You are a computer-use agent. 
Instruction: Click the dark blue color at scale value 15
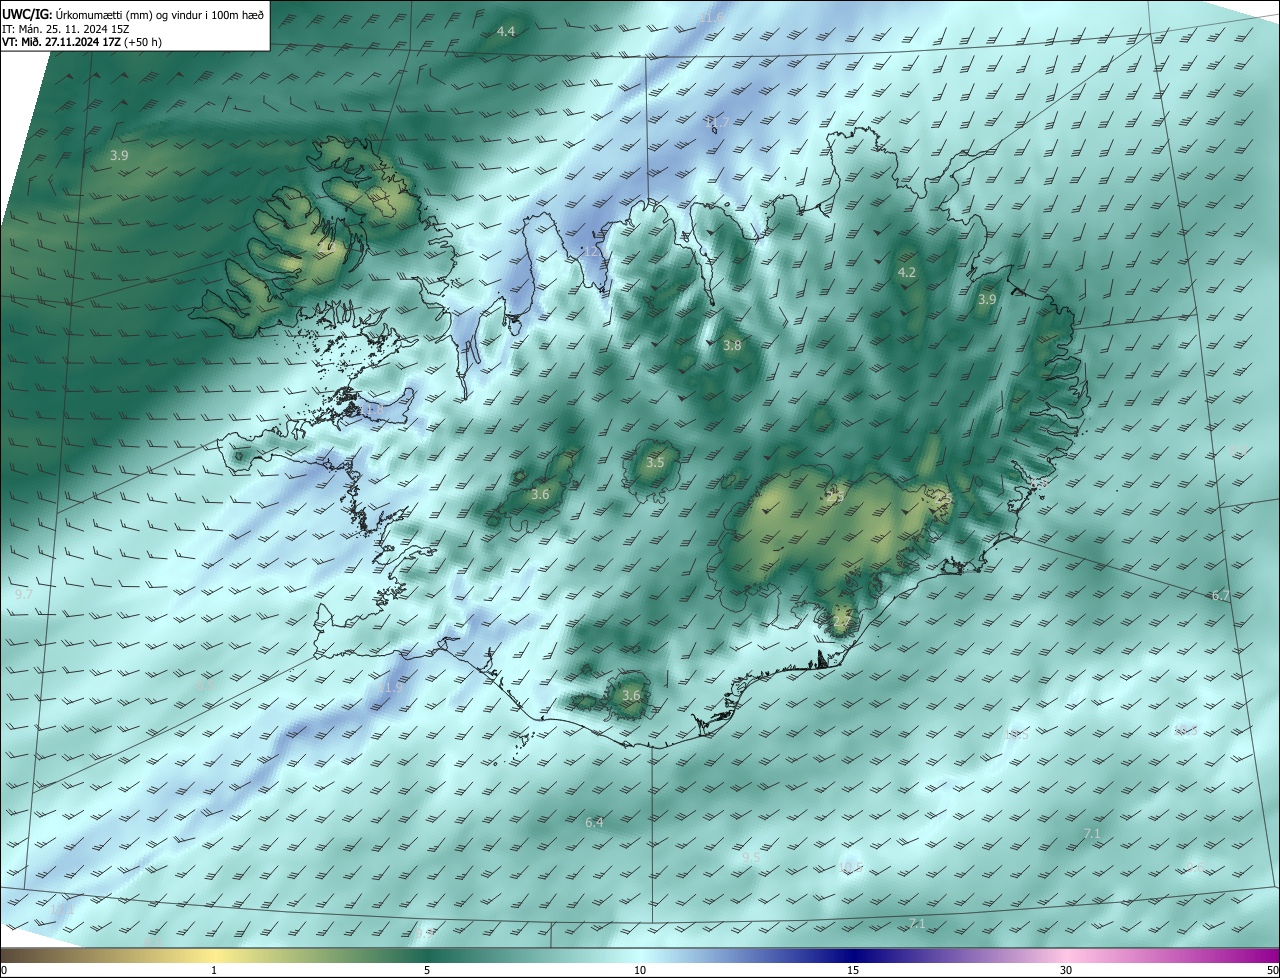tap(853, 956)
